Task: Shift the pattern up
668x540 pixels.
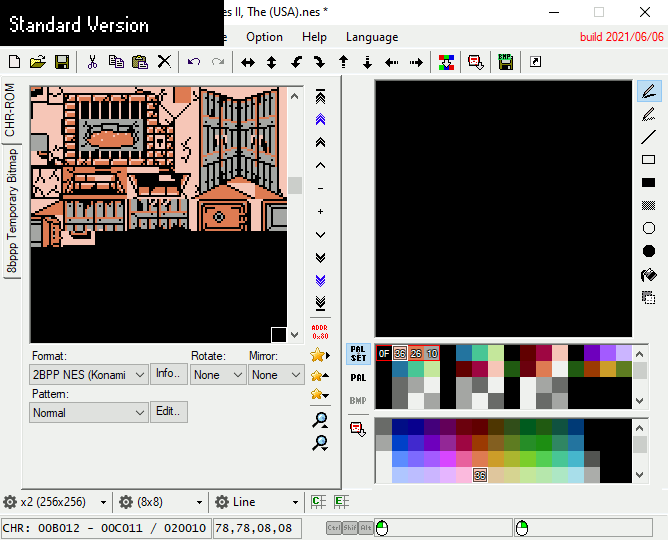Action: [x=343, y=63]
